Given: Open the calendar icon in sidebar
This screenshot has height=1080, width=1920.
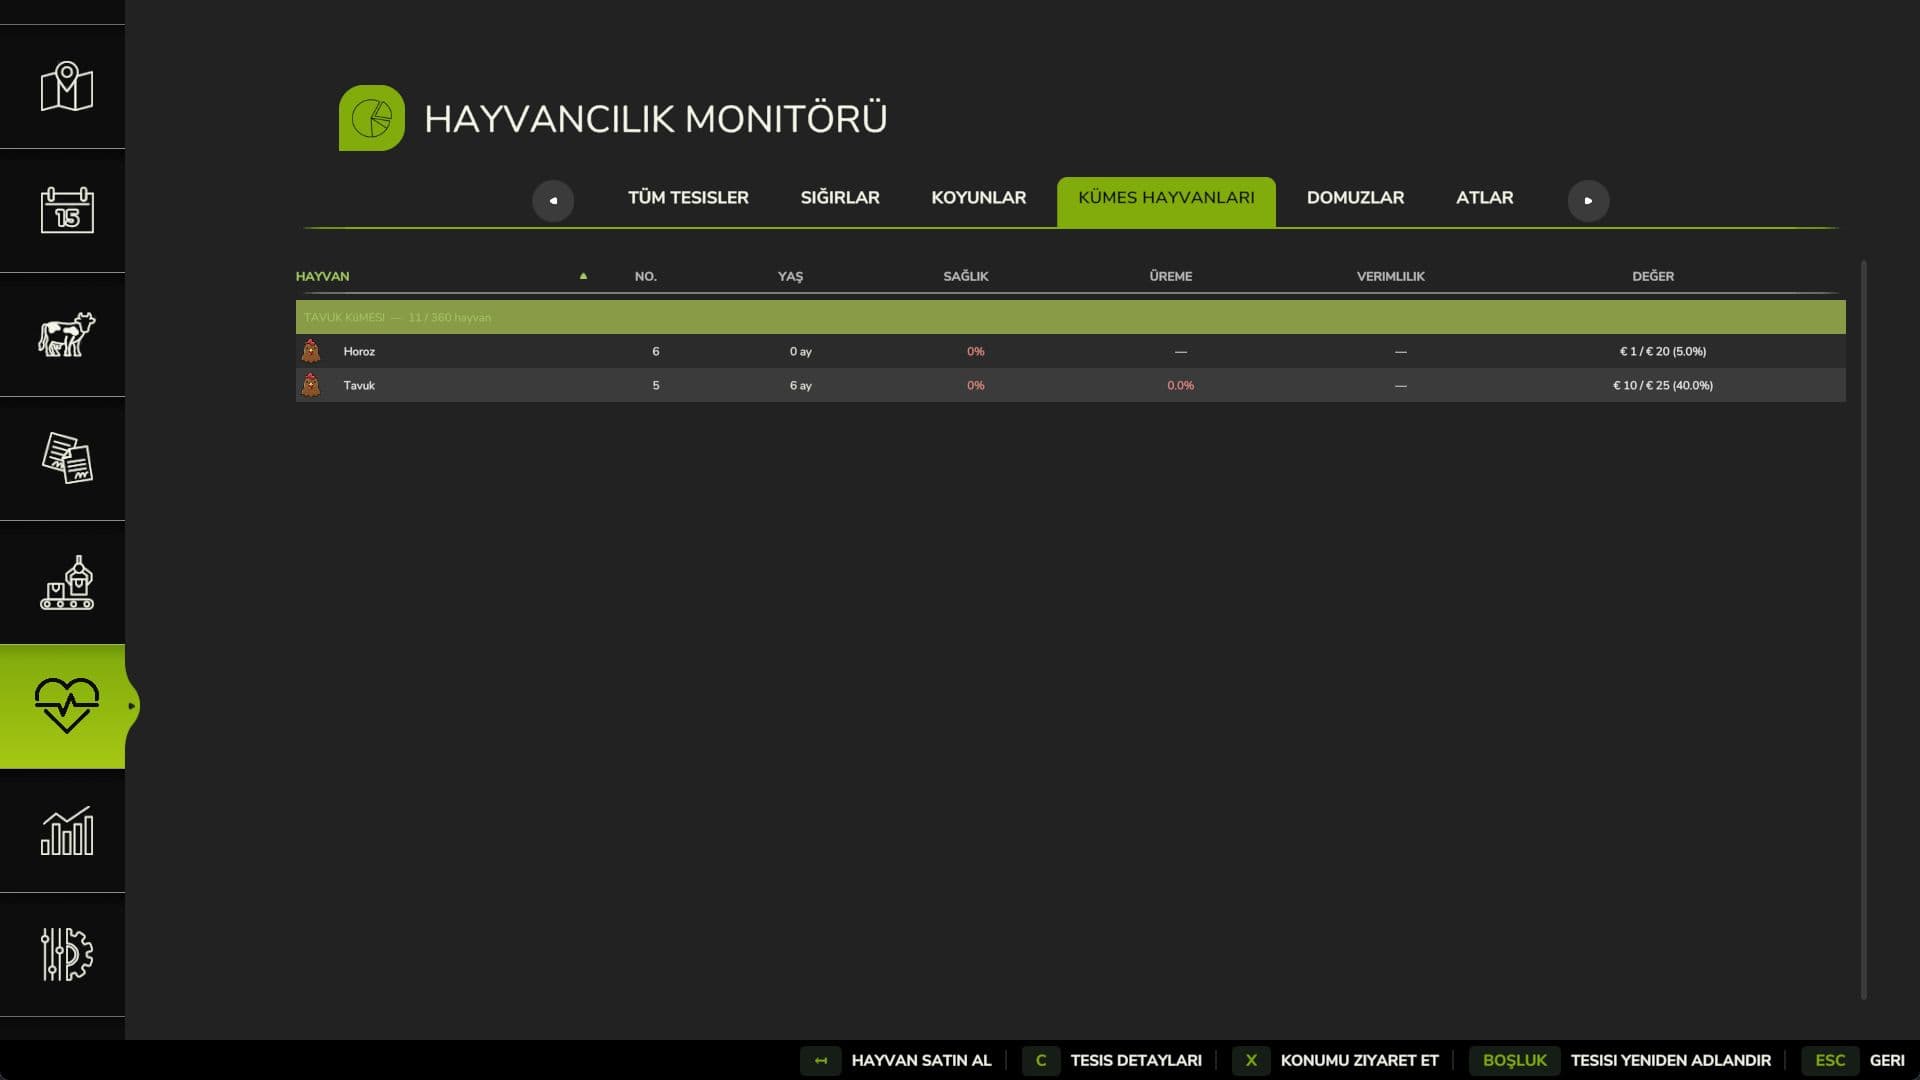Looking at the screenshot, I should 66,210.
